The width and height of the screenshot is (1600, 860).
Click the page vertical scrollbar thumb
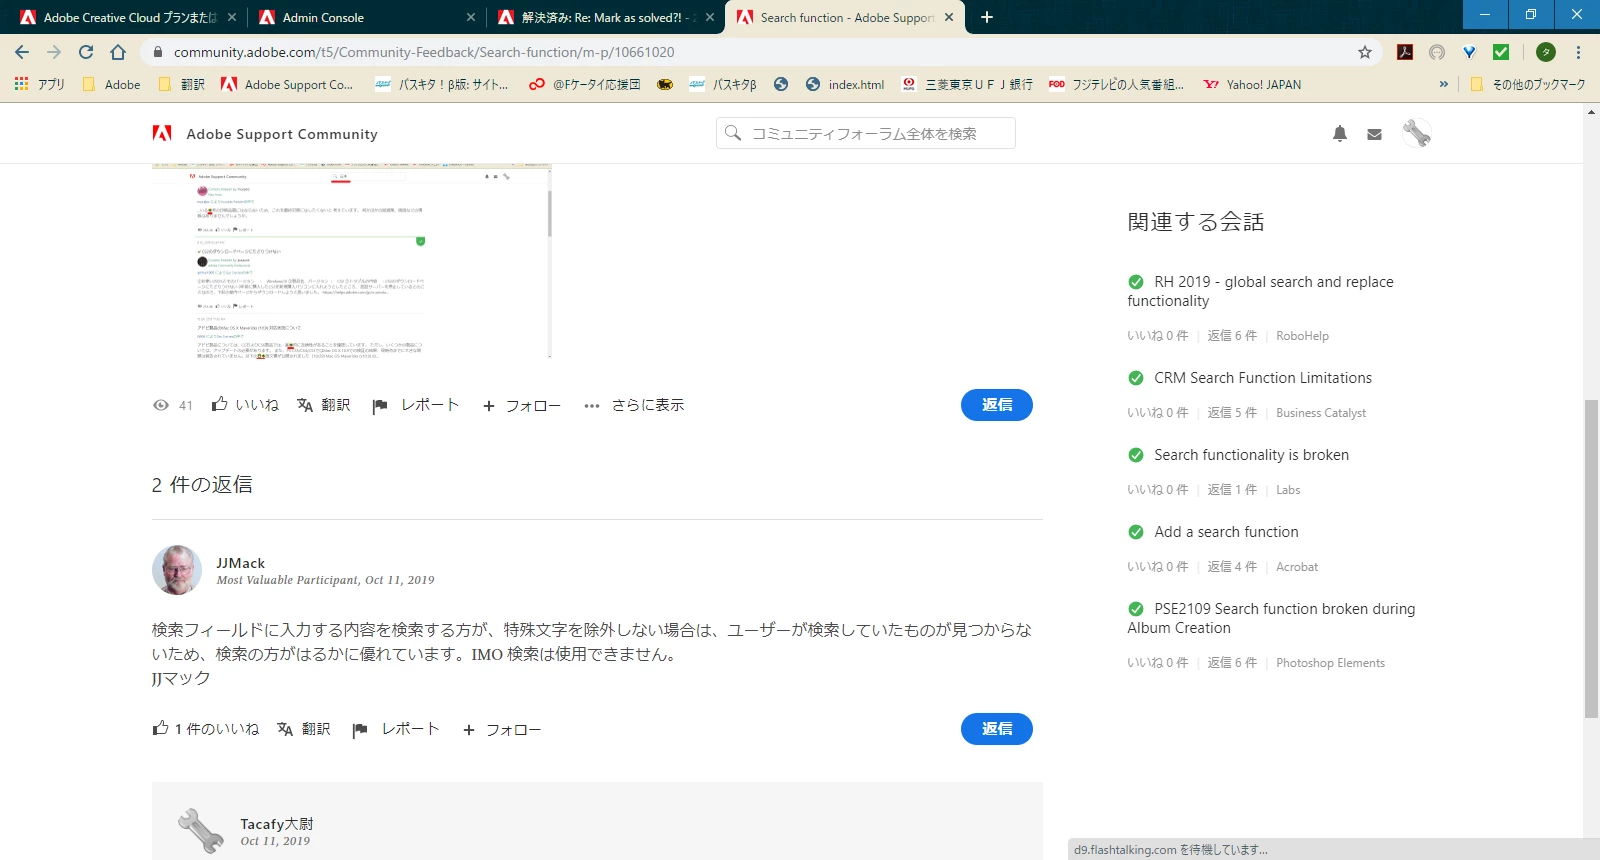click(1591, 558)
